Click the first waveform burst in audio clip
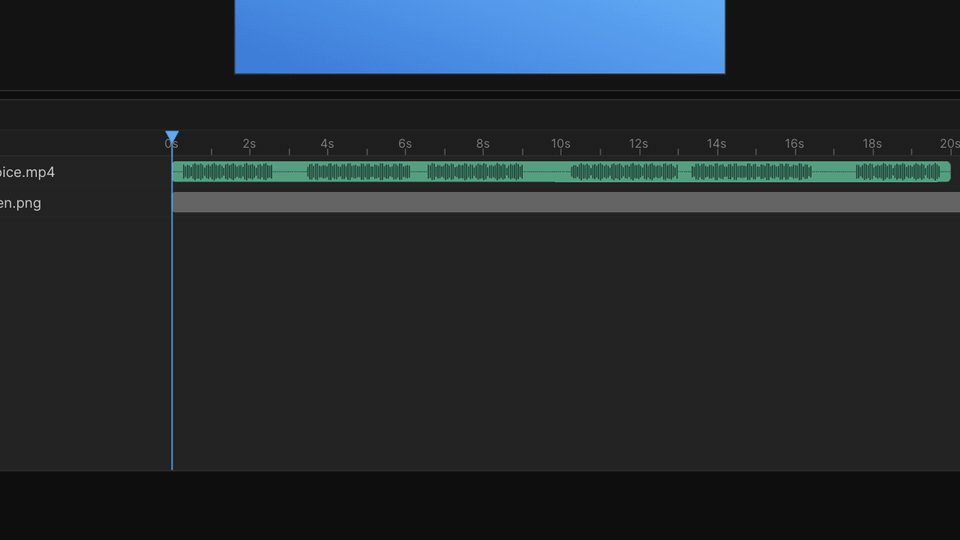 227,171
